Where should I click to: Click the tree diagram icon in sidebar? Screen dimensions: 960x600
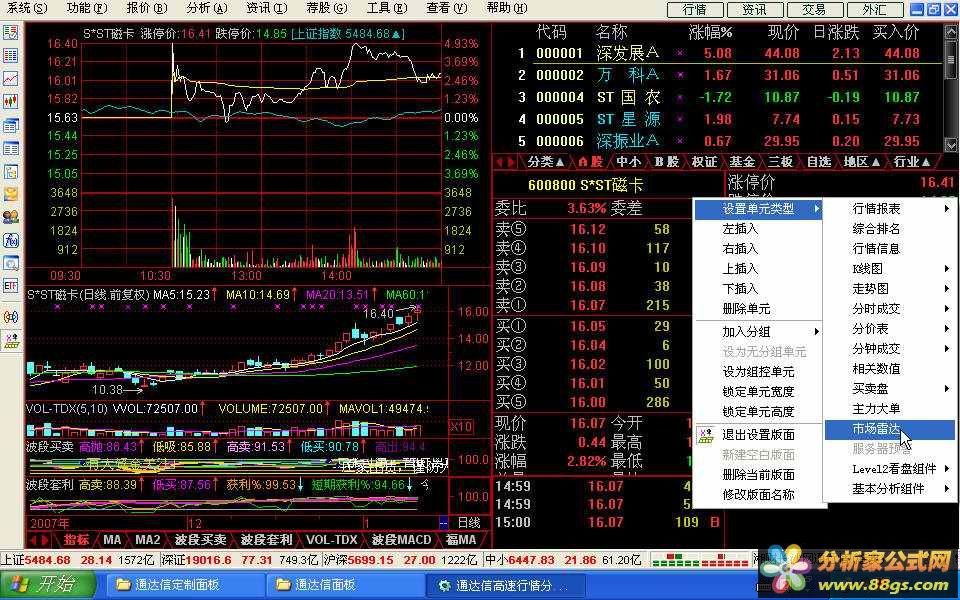[10, 171]
